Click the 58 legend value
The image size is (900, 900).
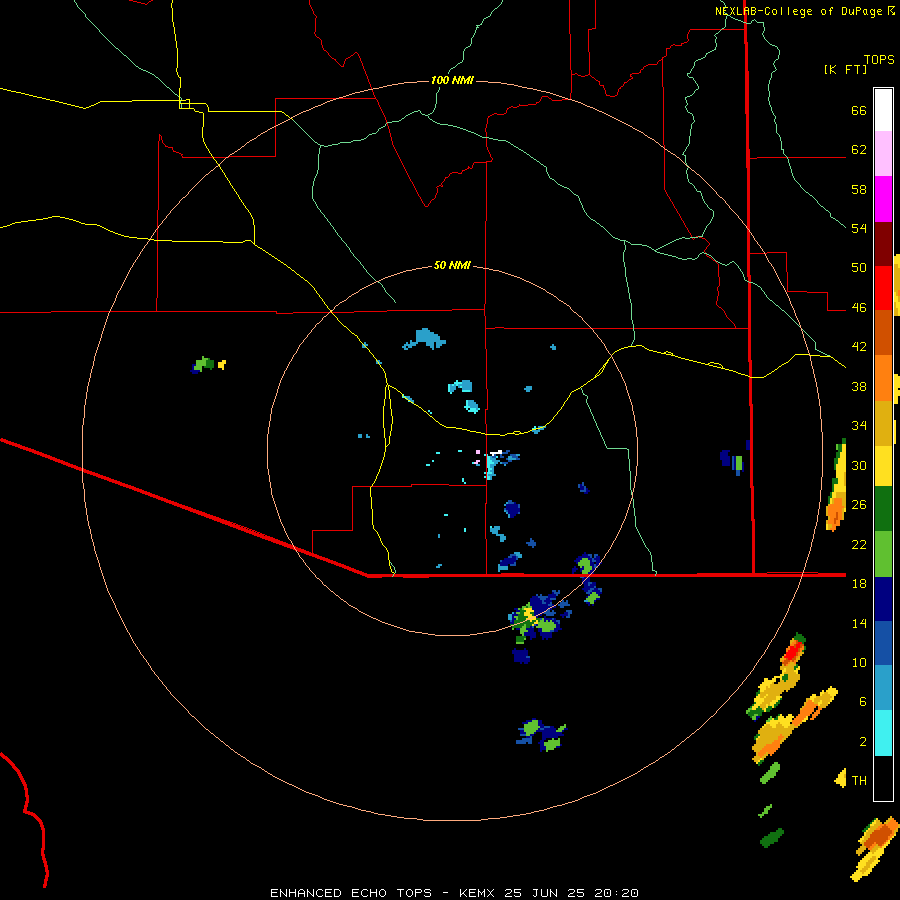coord(859,189)
